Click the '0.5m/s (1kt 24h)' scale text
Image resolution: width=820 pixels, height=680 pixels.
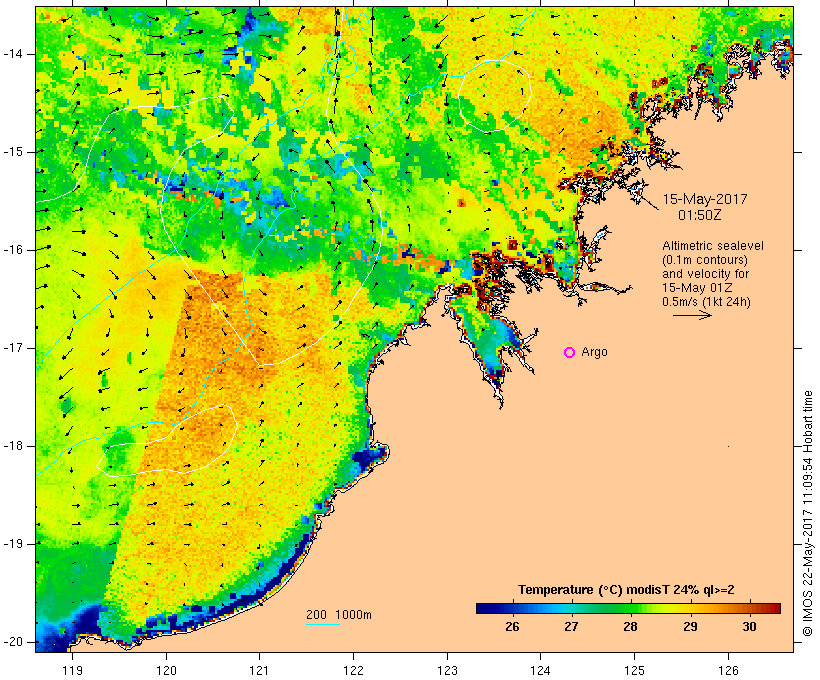click(x=706, y=302)
